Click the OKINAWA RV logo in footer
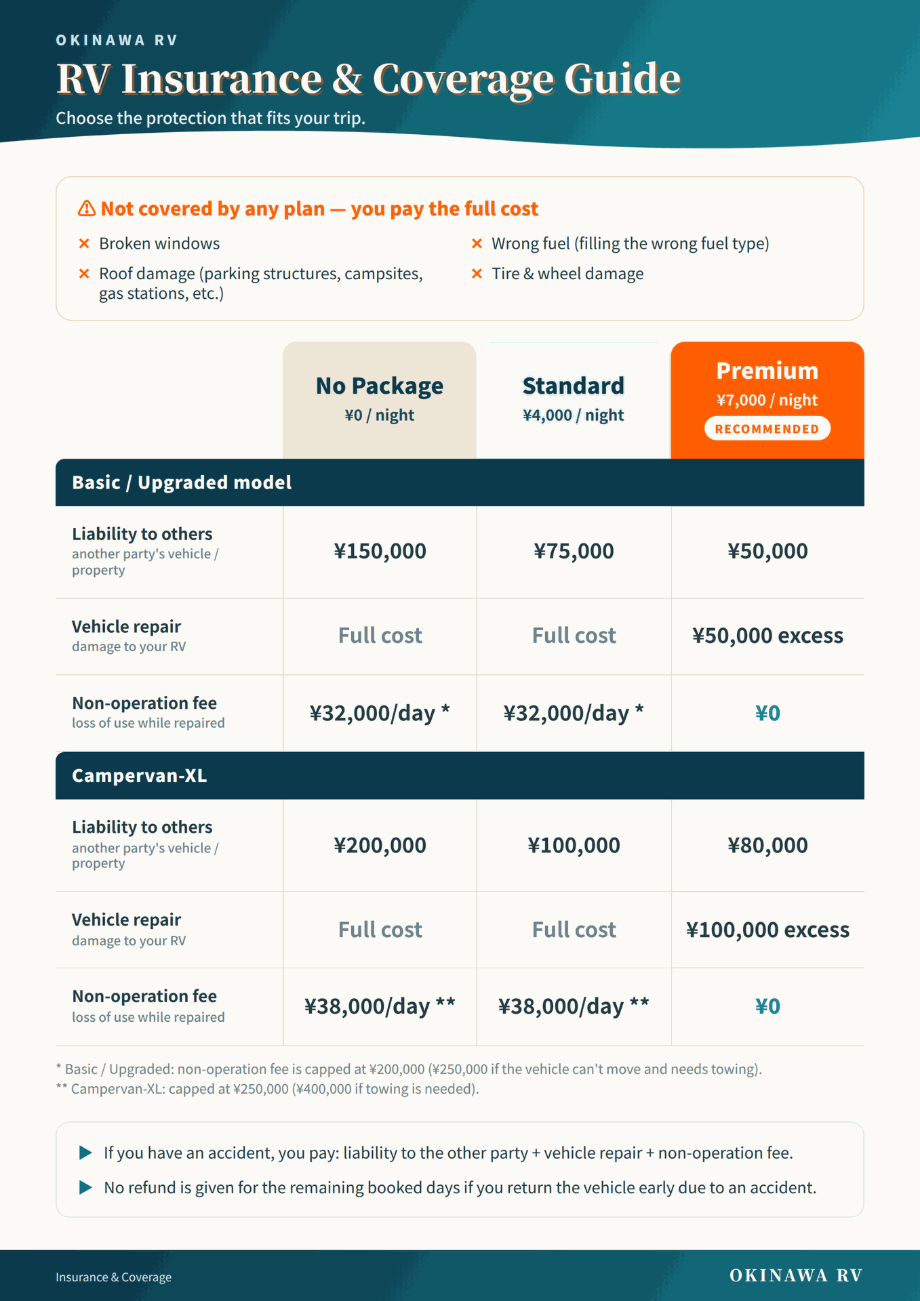Screen dimensions: 920x1301 [796, 1275]
